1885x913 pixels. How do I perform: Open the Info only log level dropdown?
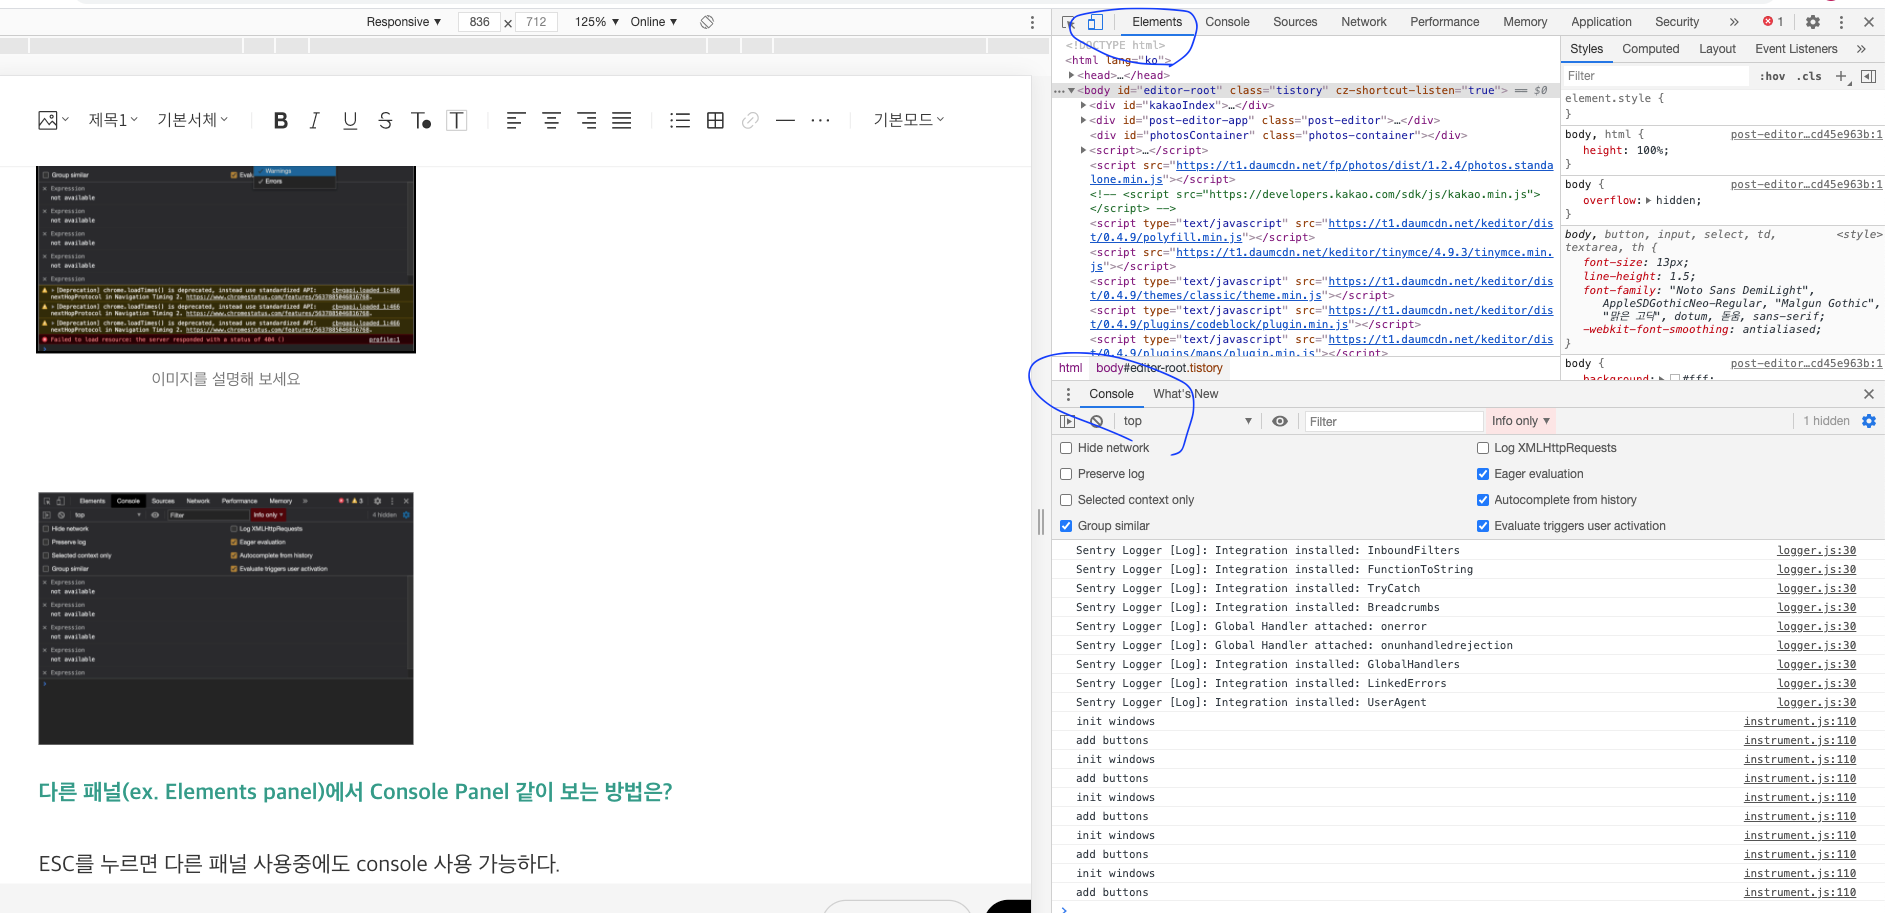[x=1520, y=421]
